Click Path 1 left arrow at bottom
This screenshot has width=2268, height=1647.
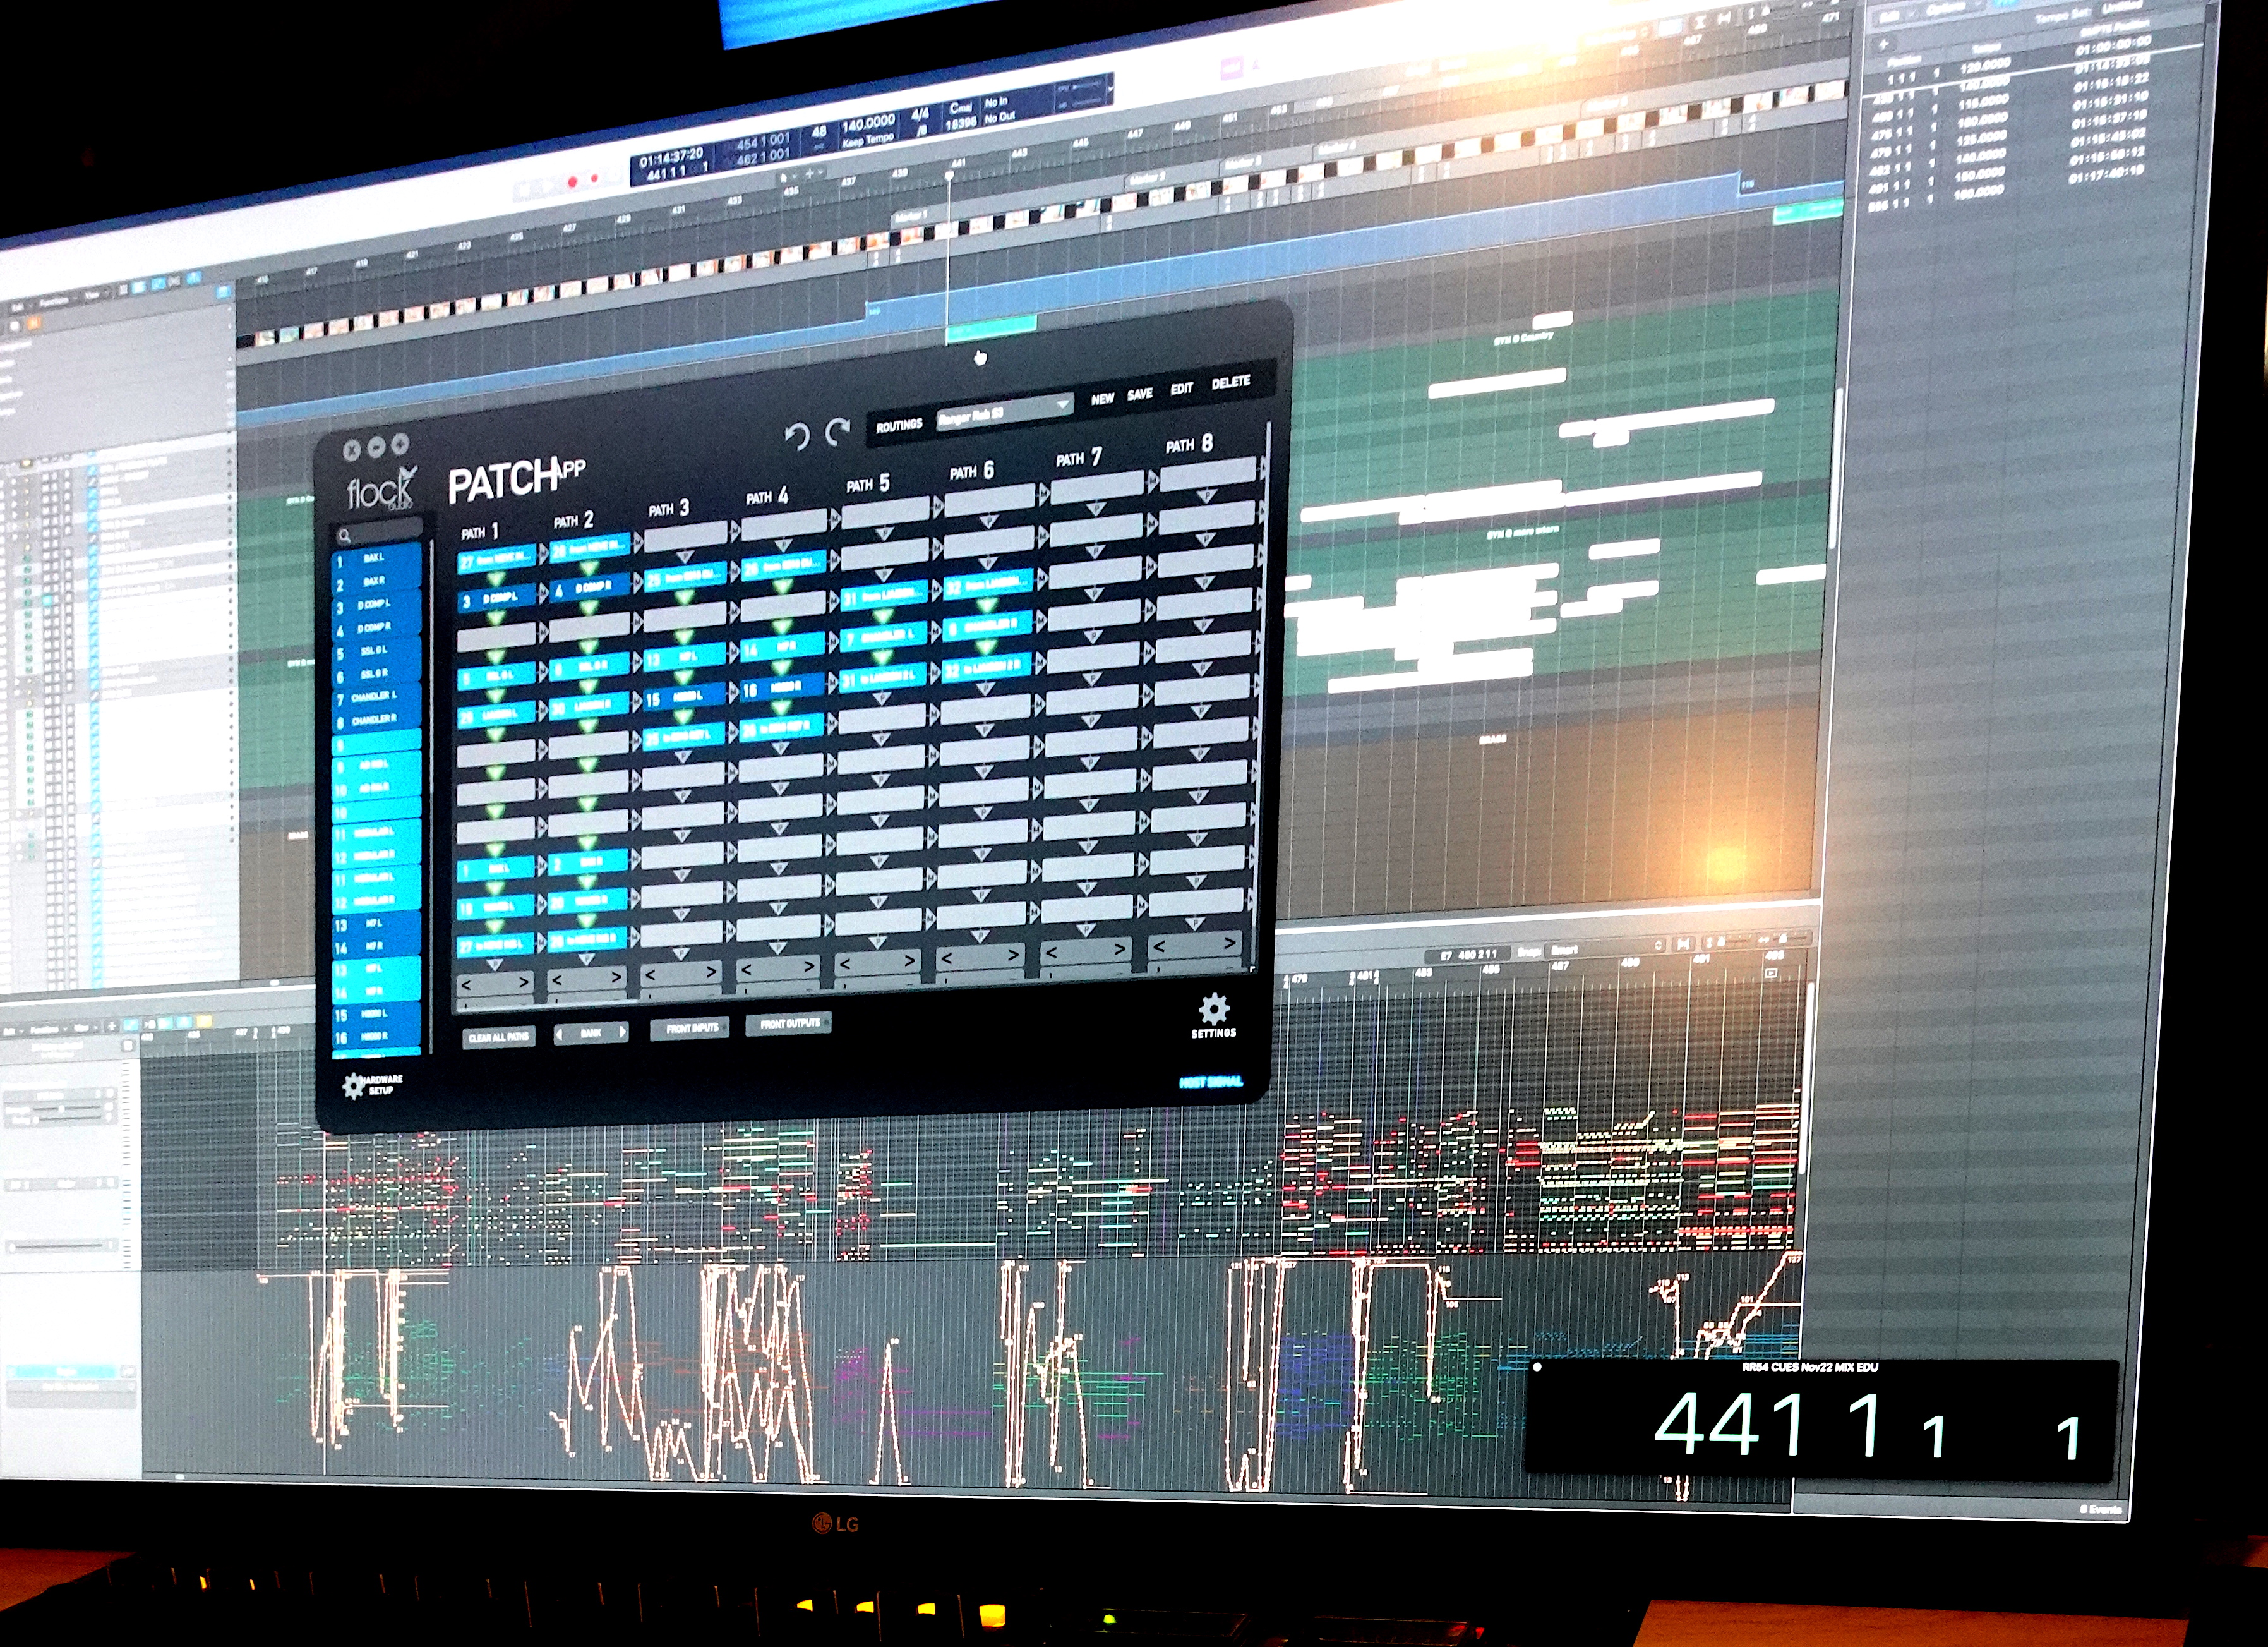point(467,986)
